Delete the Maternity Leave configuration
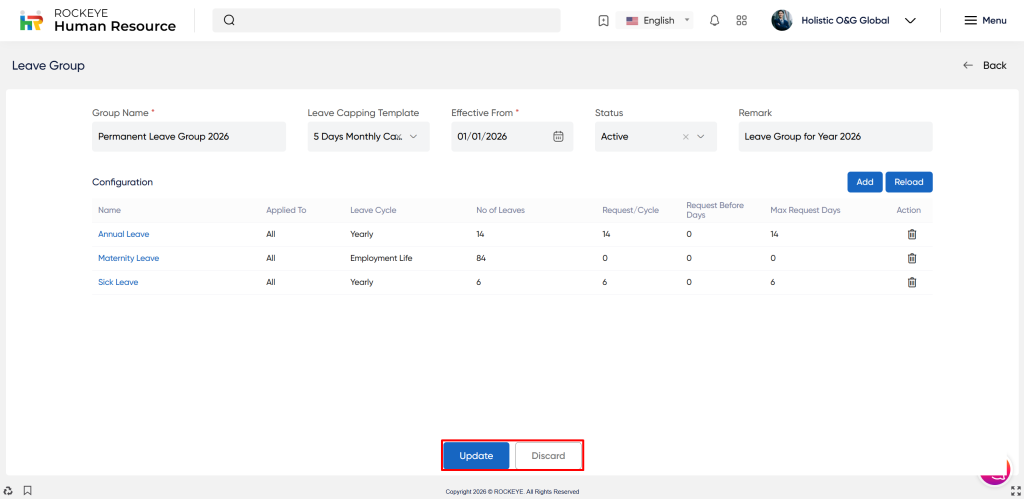The width and height of the screenshot is (1024, 499). pos(911,258)
